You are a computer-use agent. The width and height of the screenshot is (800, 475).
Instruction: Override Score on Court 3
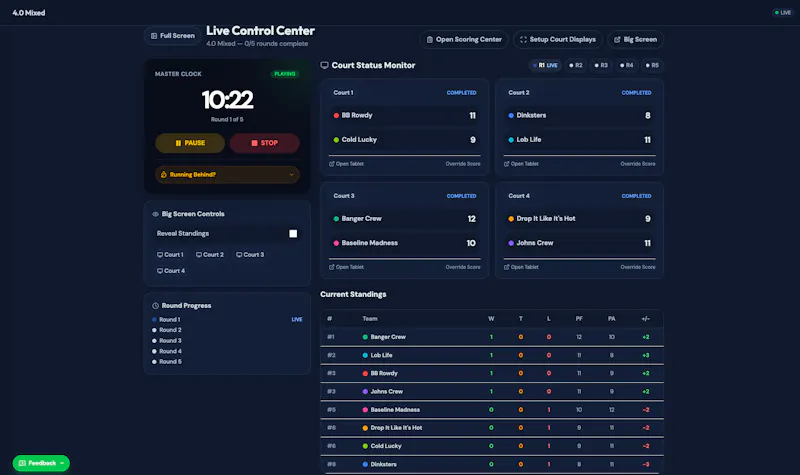pos(463,267)
